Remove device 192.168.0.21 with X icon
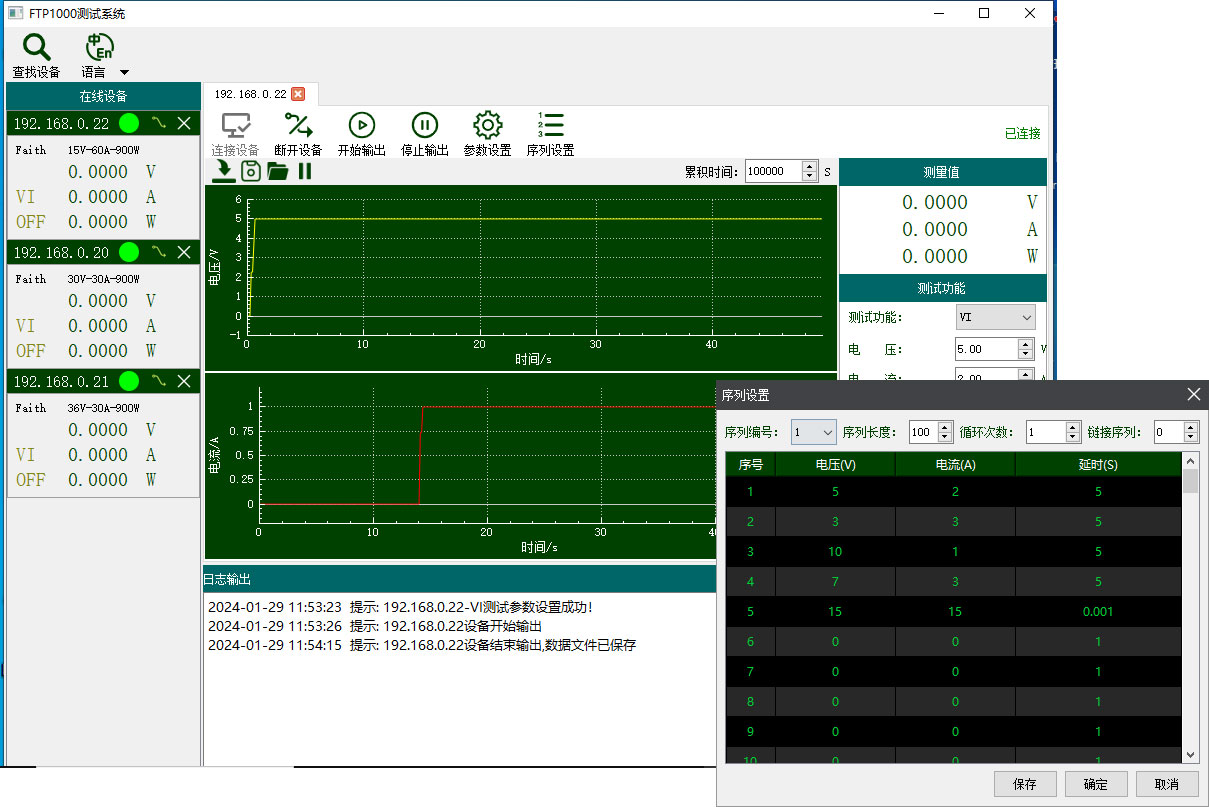Image resolution: width=1209 pixels, height=807 pixels. (184, 381)
